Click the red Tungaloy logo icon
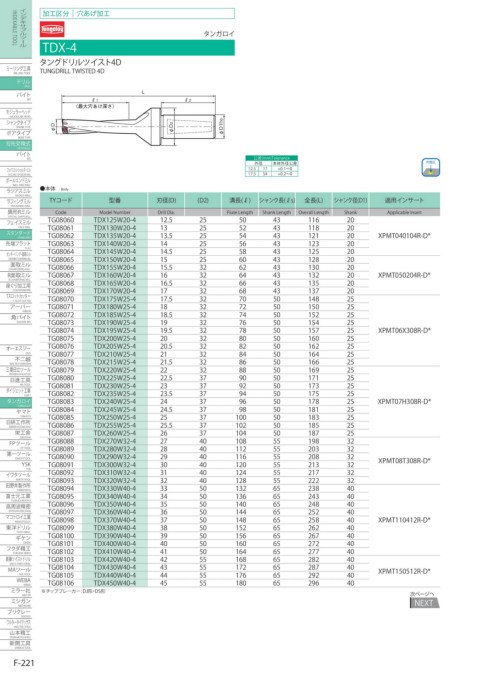Viewport: 480px width, 677px height. [x=52, y=29]
